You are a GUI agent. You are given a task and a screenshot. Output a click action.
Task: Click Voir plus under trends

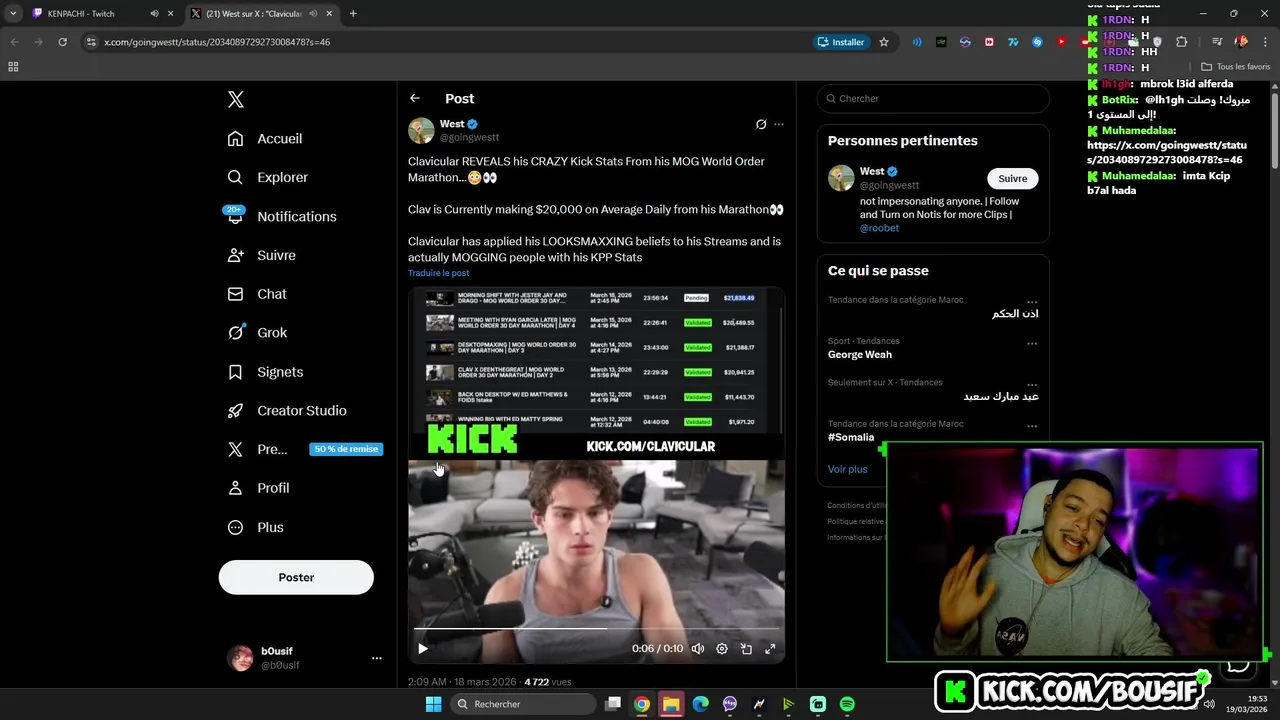(x=847, y=469)
